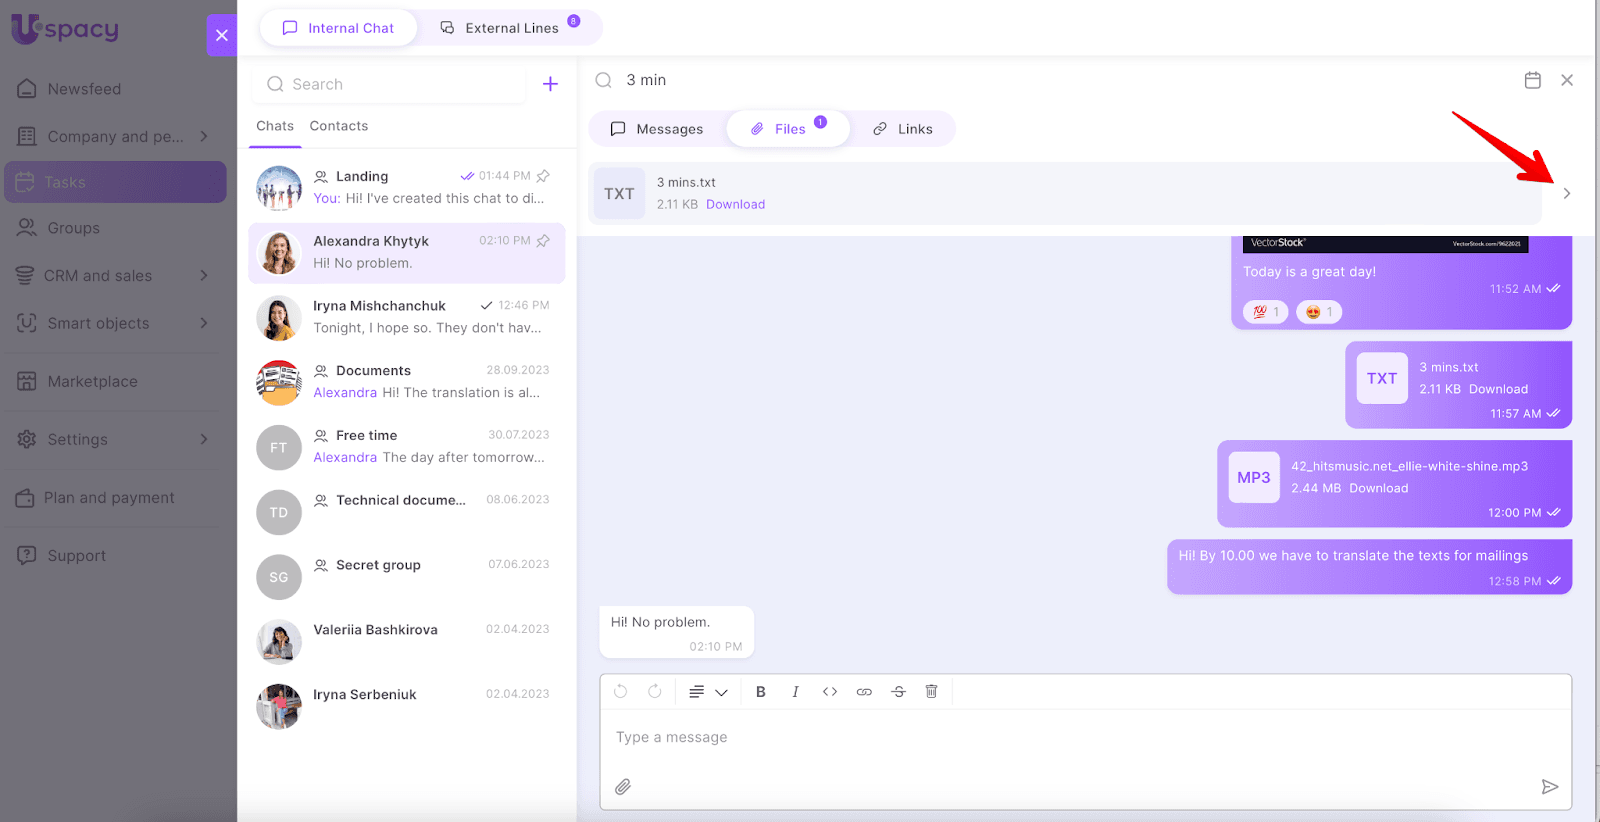Image resolution: width=1600 pixels, height=822 pixels.
Task: Open the calendar date filter icon
Action: coord(1532,80)
